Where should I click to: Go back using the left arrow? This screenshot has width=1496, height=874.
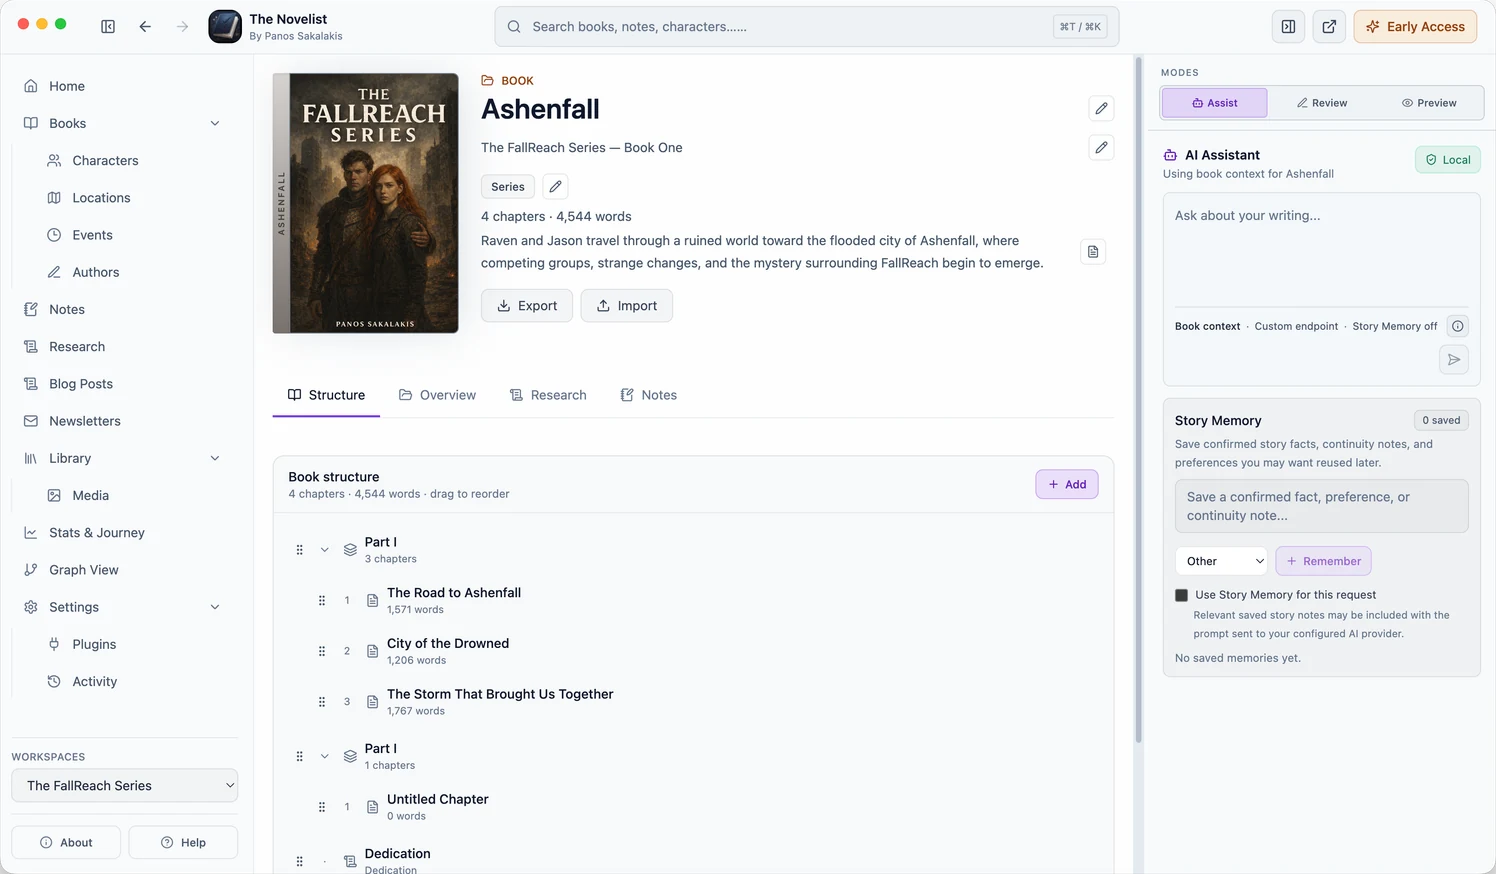coord(145,27)
